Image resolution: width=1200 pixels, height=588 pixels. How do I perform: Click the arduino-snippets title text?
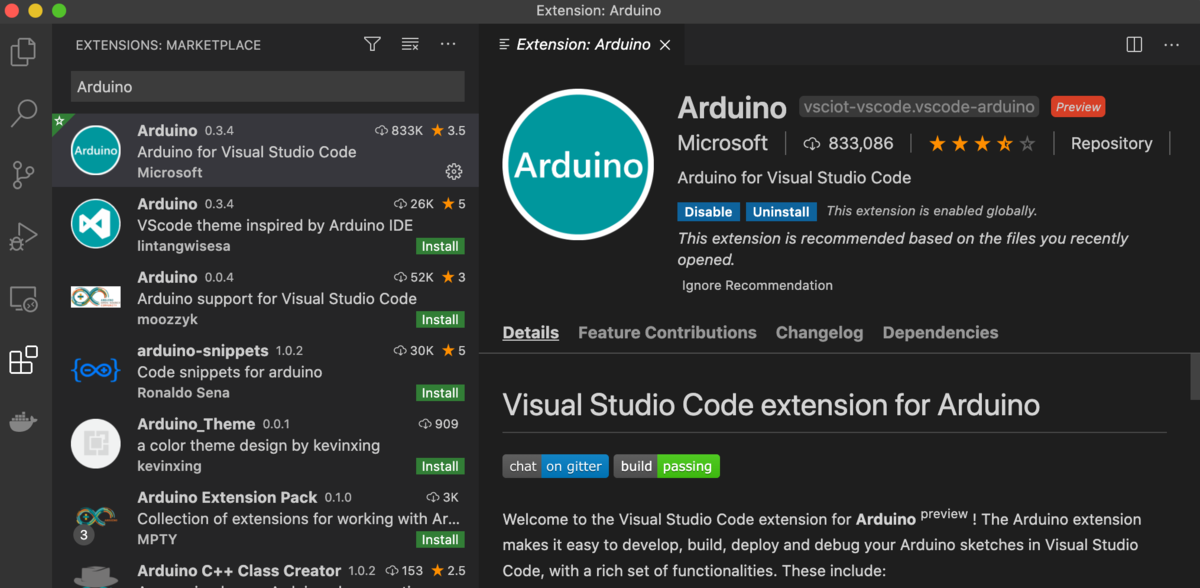tap(203, 351)
